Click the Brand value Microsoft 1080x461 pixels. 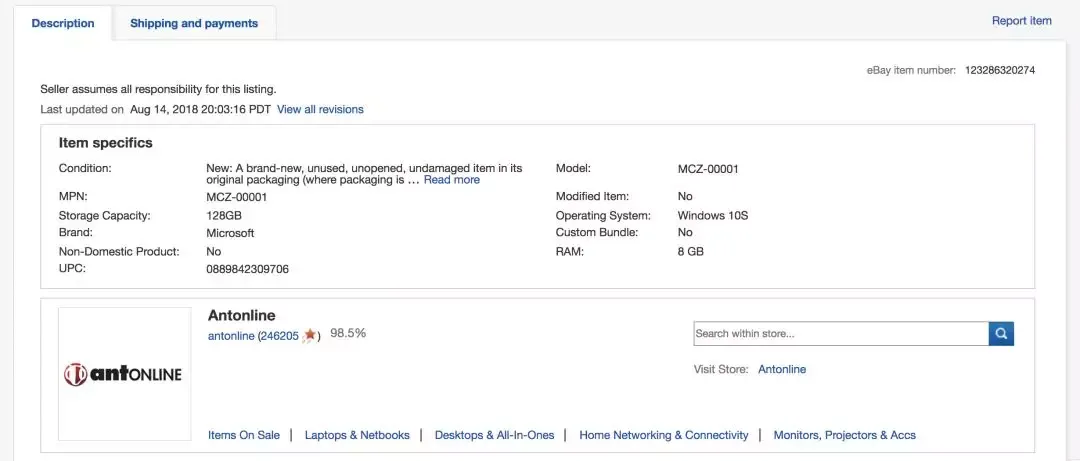click(x=230, y=233)
